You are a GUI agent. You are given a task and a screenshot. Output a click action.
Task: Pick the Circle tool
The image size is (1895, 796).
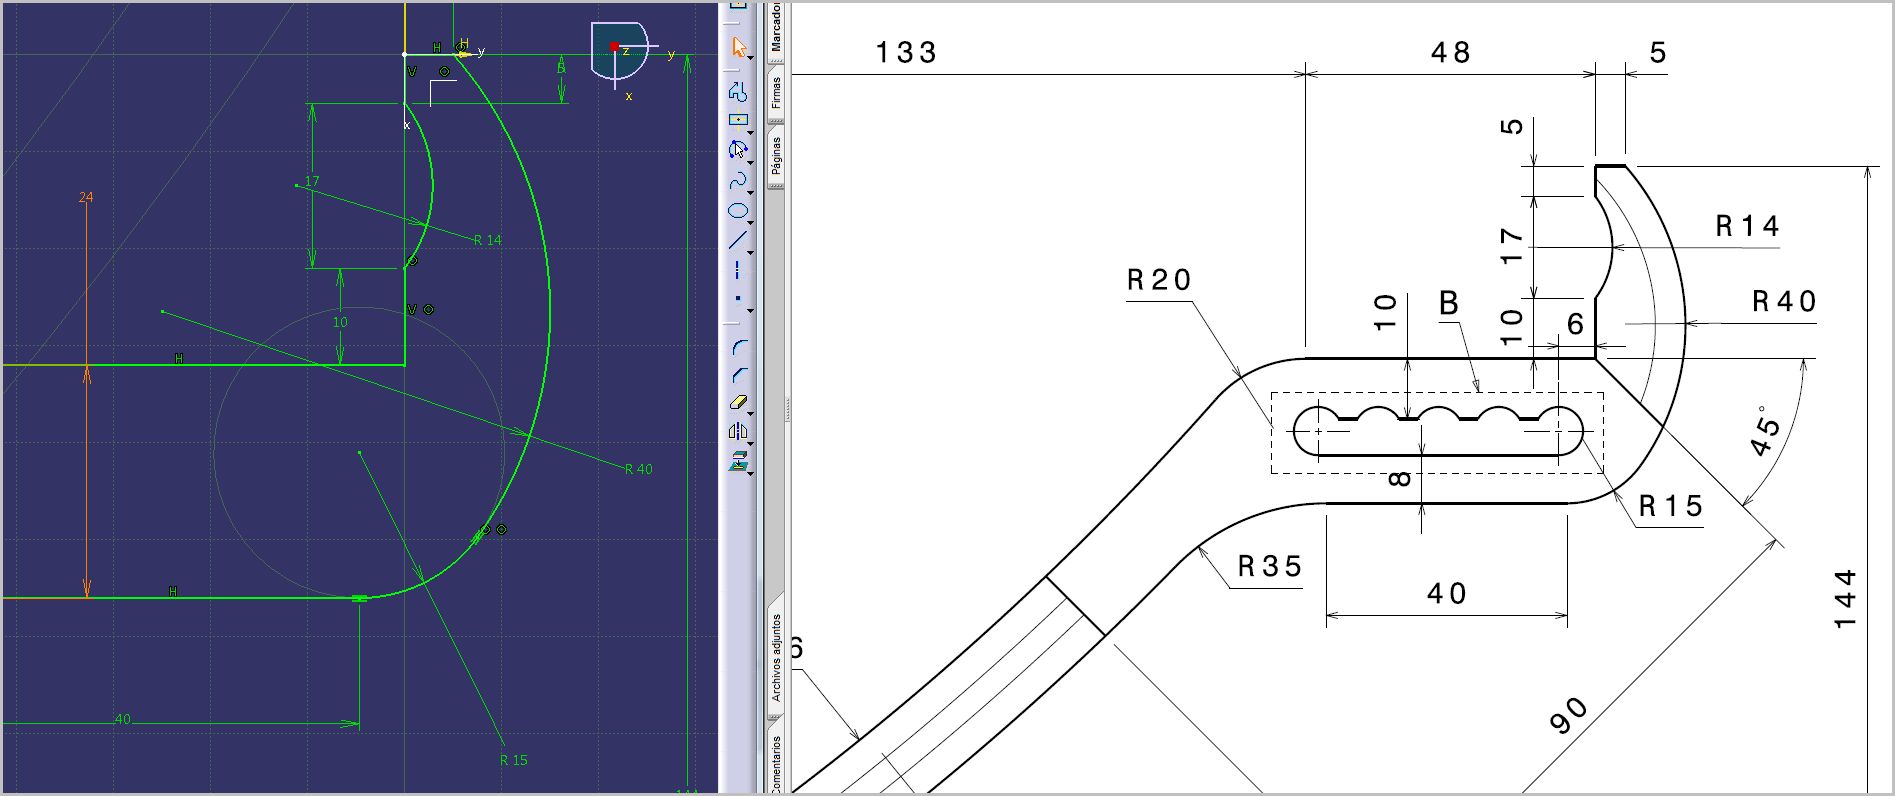(x=738, y=150)
